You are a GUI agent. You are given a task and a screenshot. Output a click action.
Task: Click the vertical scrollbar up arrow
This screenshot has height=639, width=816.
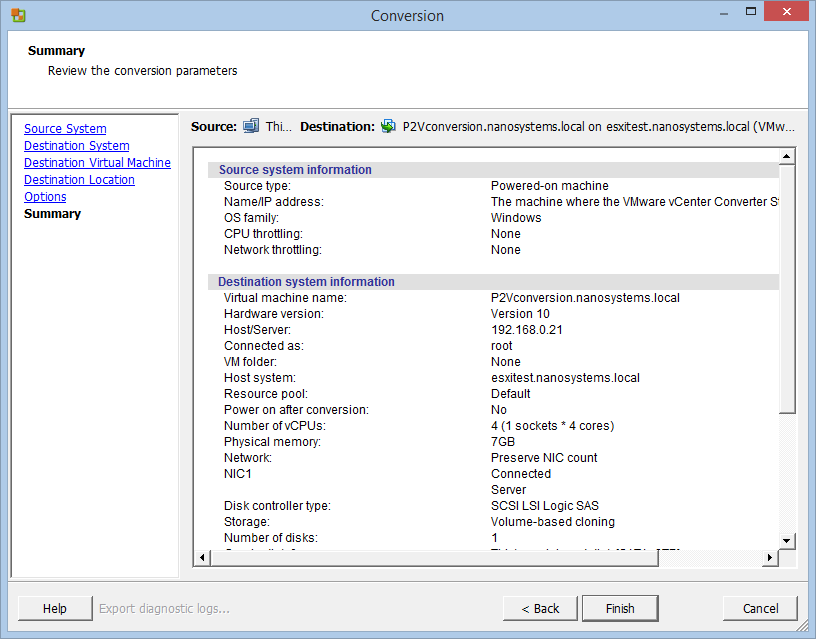(786, 156)
